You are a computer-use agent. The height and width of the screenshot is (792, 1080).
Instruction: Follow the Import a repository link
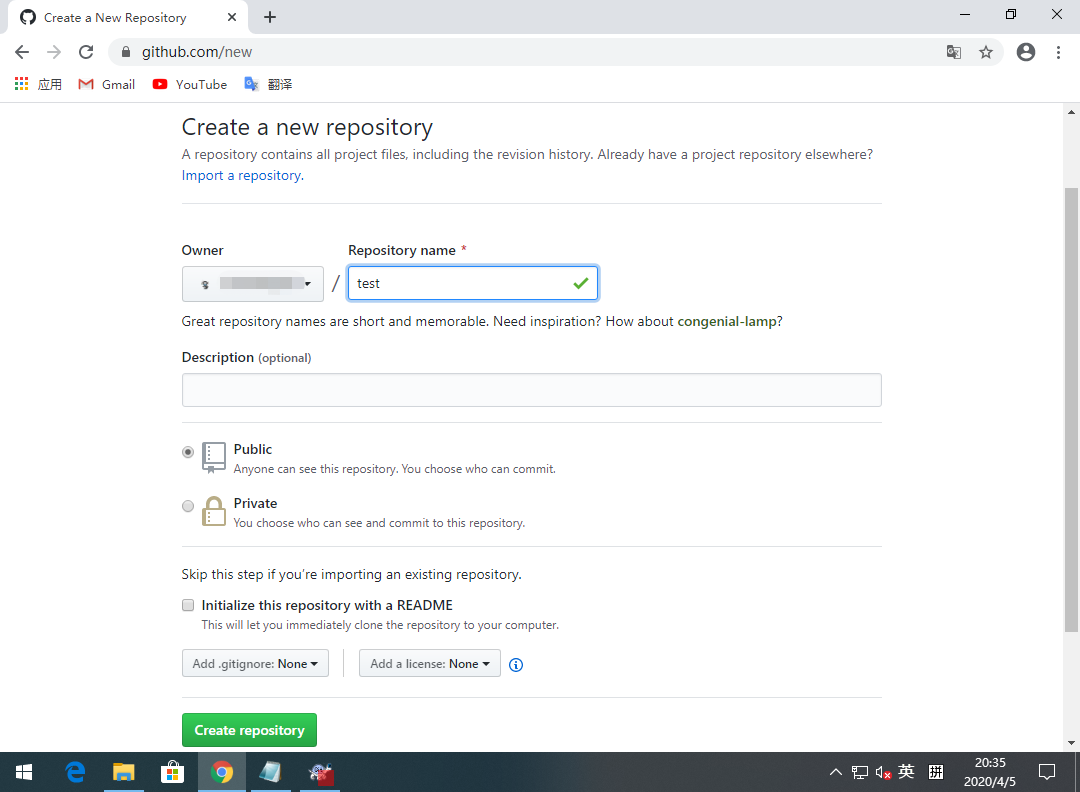click(x=242, y=175)
